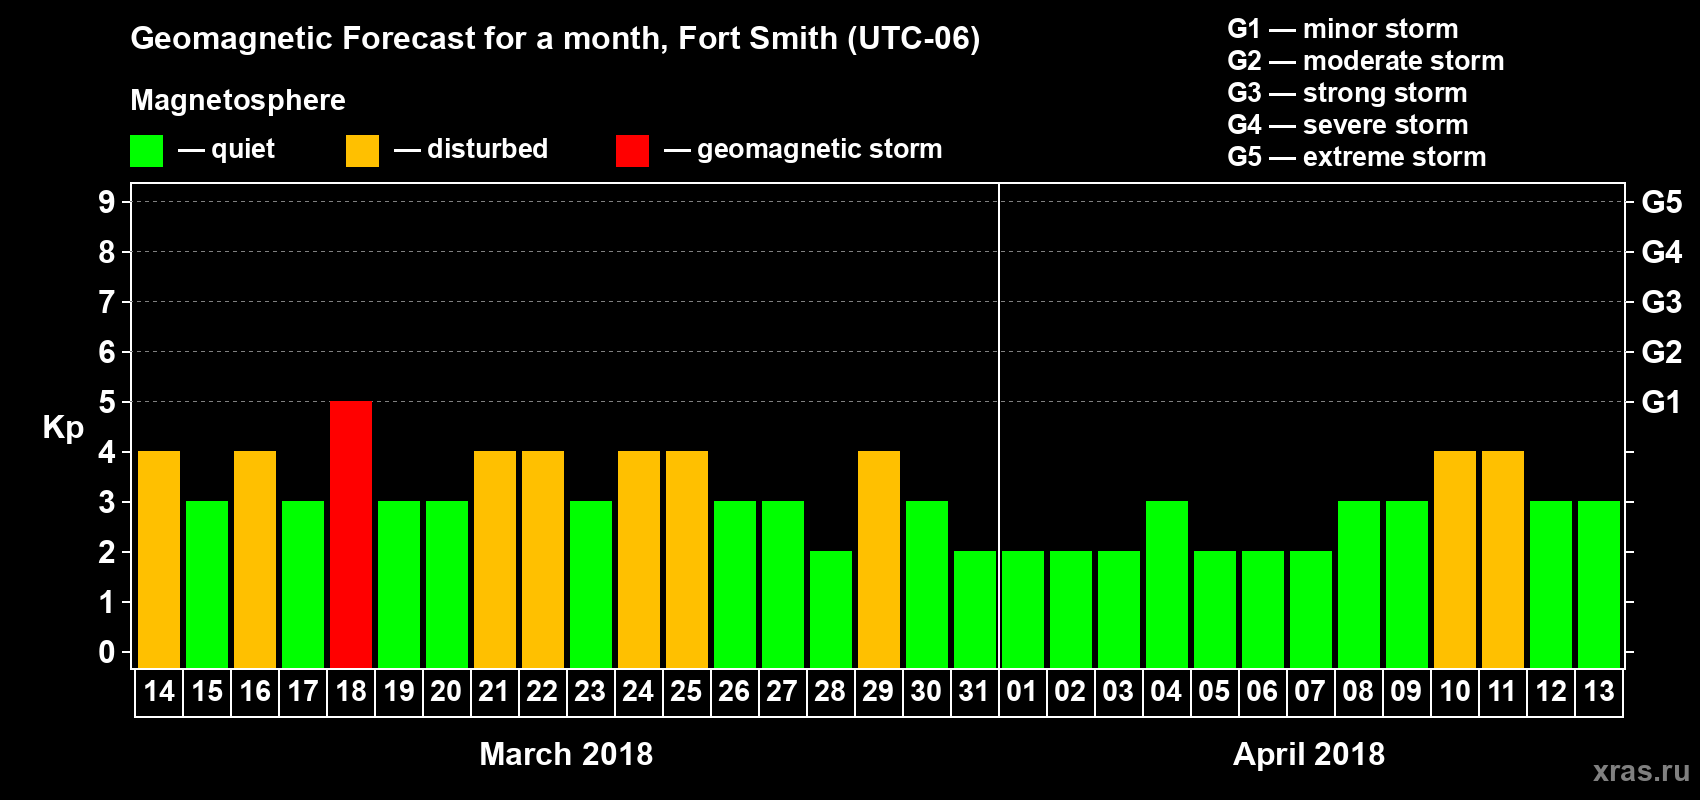Image resolution: width=1700 pixels, height=800 pixels.
Task: Click the red geomagnetic storm legend swatch
Action: click(632, 151)
